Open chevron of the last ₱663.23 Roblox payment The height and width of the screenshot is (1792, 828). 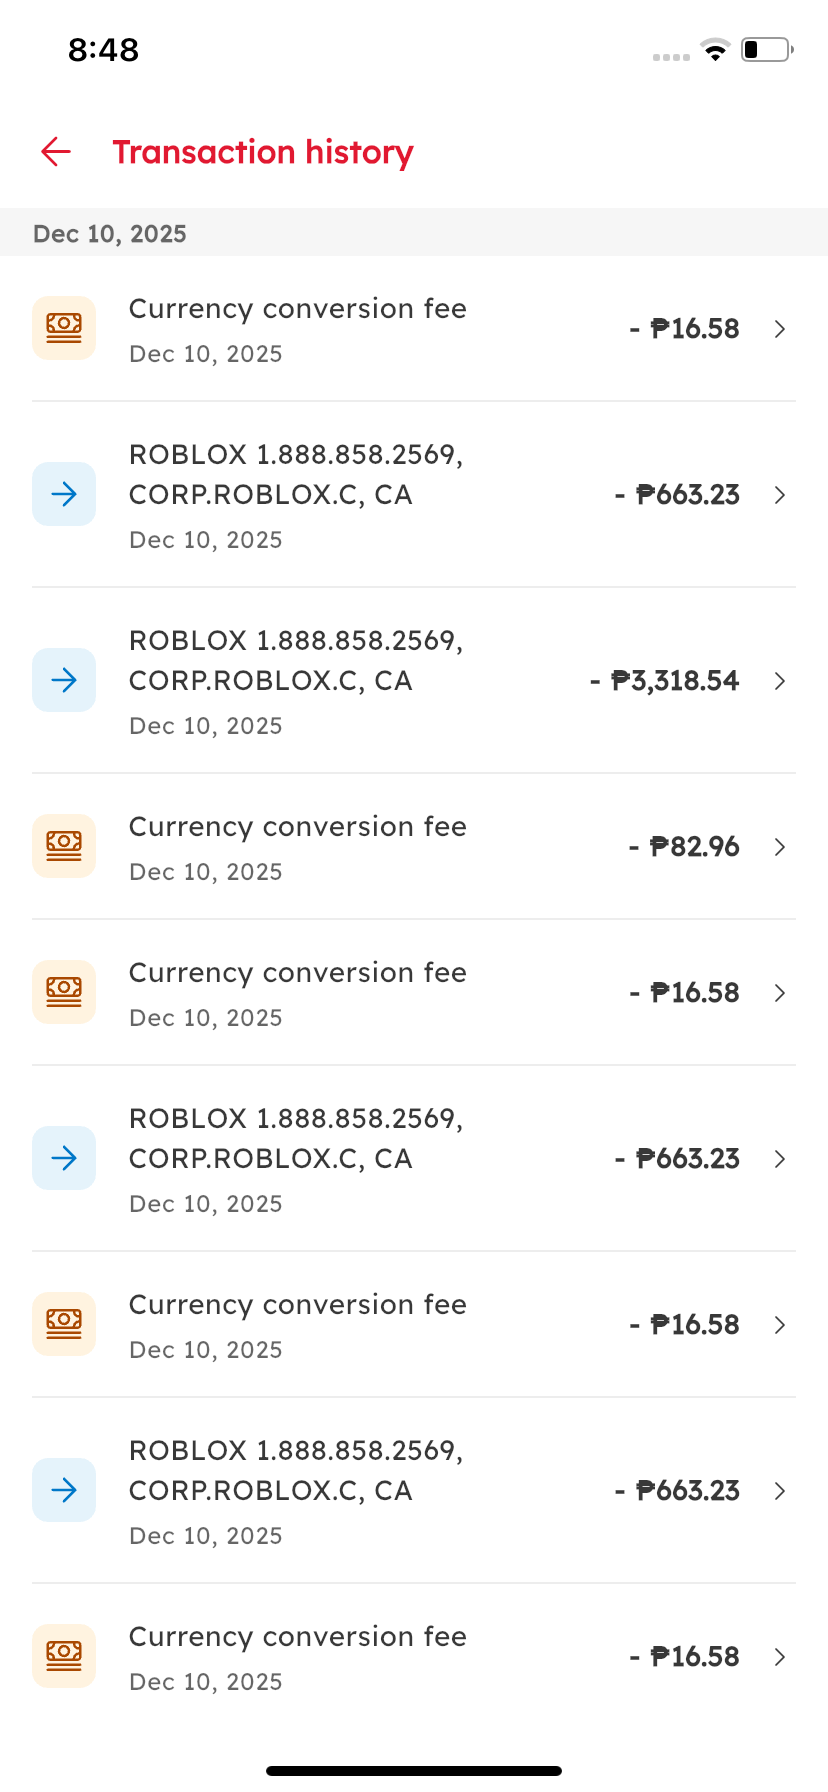[780, 1491]
